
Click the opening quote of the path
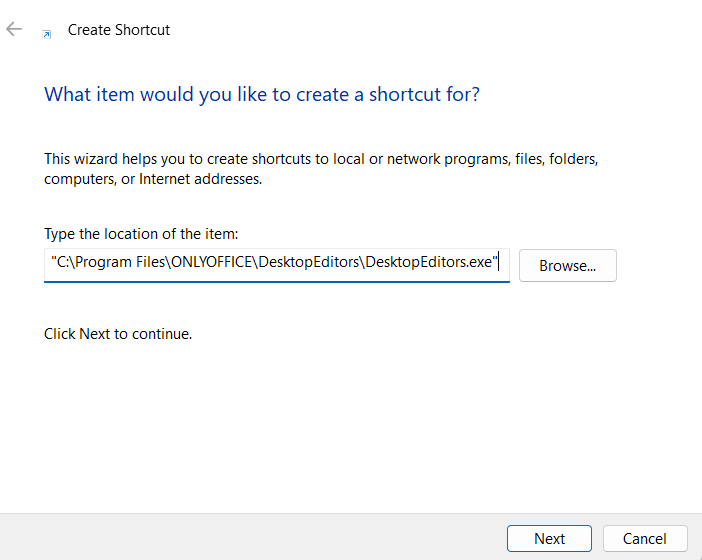(54, 259)
